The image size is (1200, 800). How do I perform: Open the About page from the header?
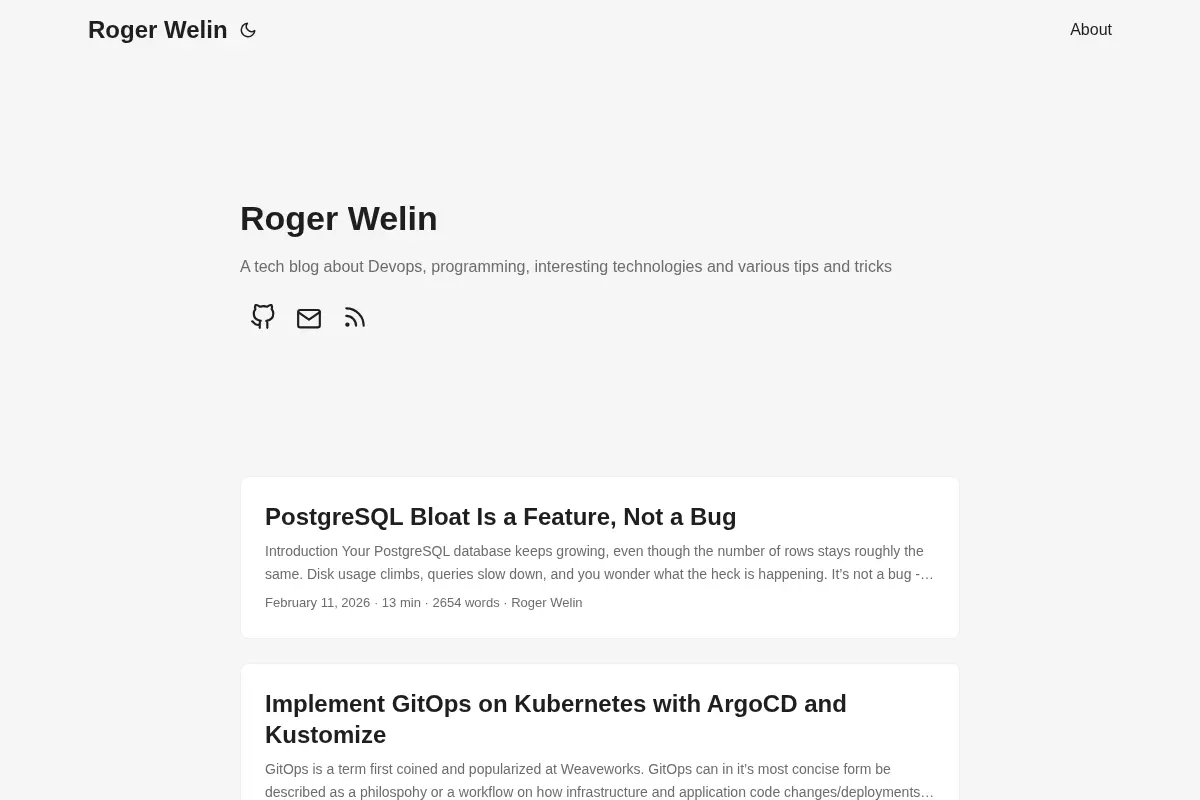pyautogui.click(x=1091, y=30)
